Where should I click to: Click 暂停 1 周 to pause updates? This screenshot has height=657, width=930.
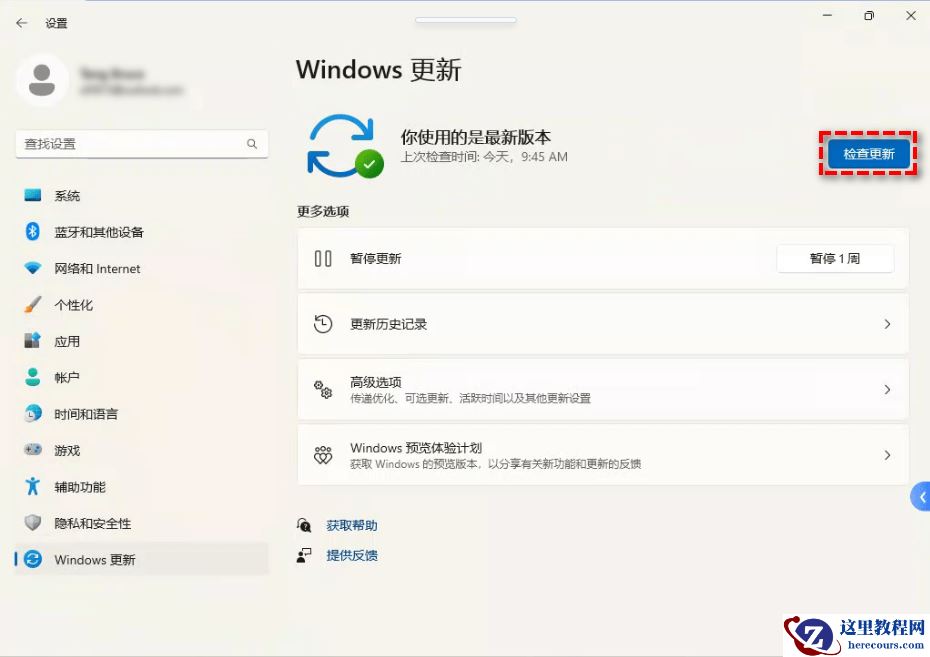click(x=835, y=257)
